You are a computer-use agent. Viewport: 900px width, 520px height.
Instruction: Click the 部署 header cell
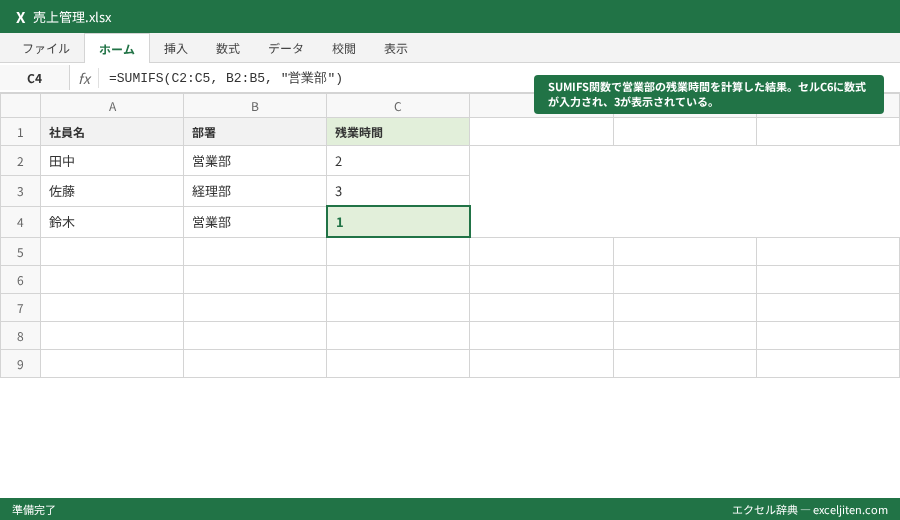tap(255, 132)
